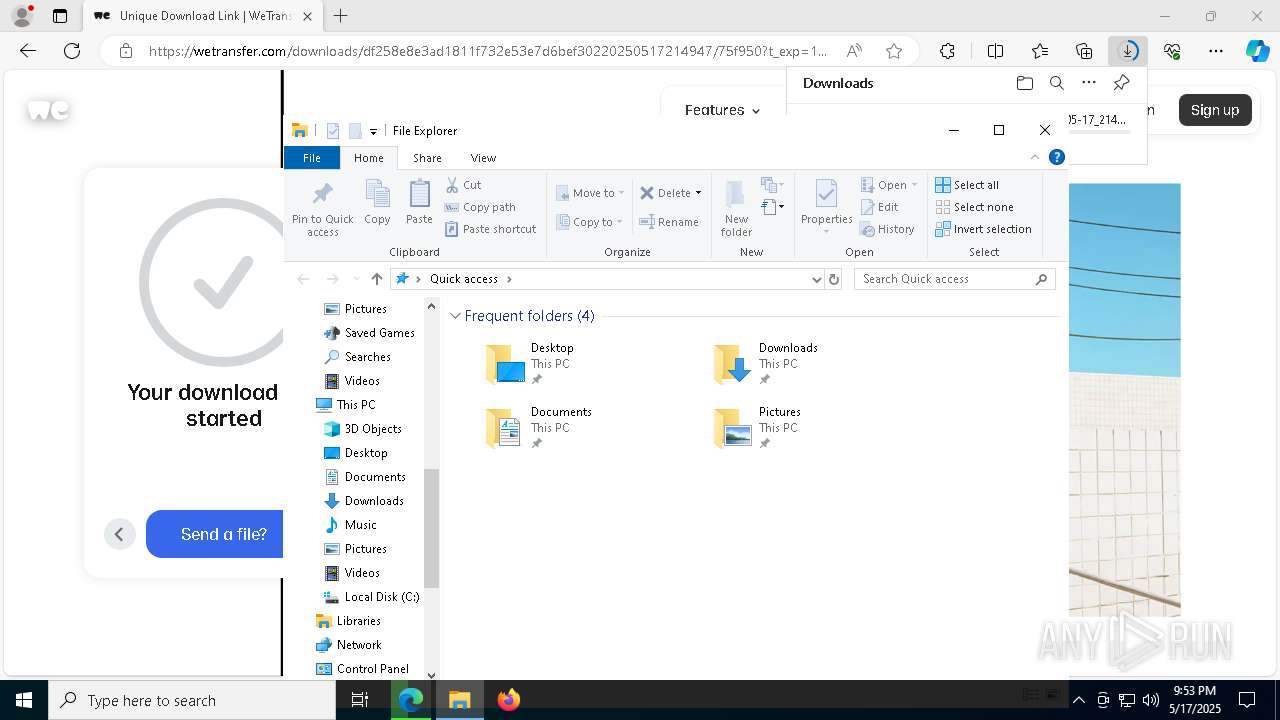Open the Copy to dropdown
1280x720 pixels.
[589, 222]
